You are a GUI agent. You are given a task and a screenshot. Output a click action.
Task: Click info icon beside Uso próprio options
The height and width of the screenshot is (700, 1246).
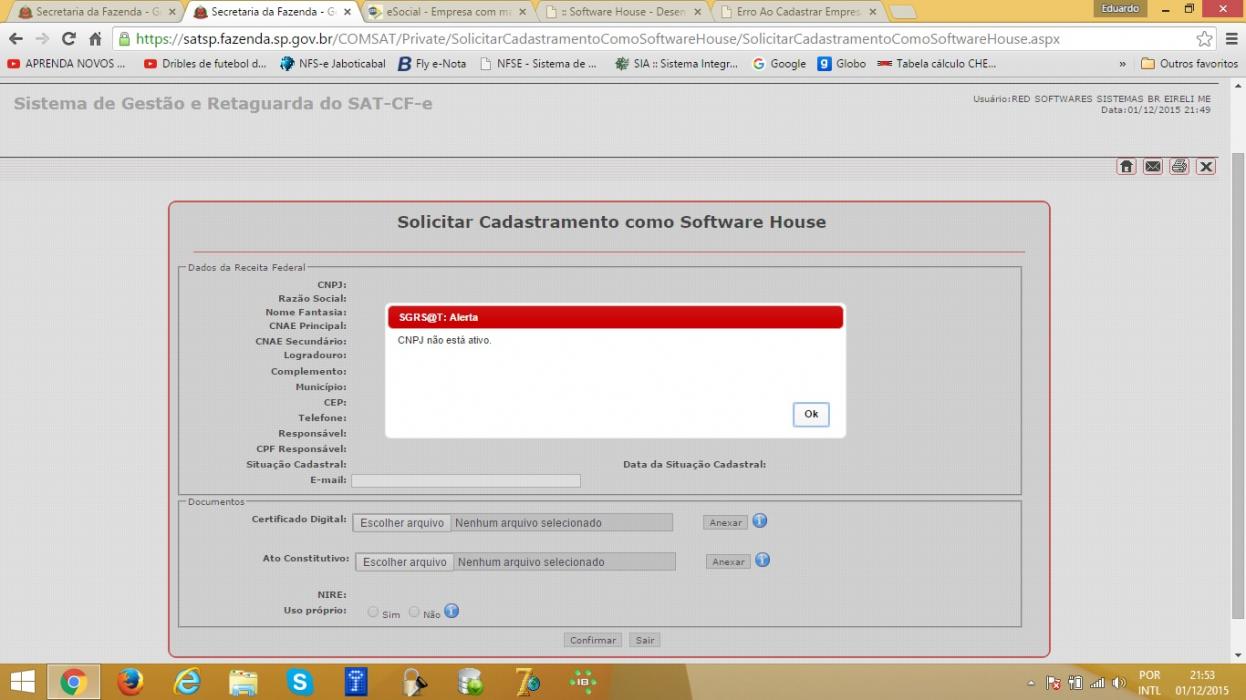point(451,611)
